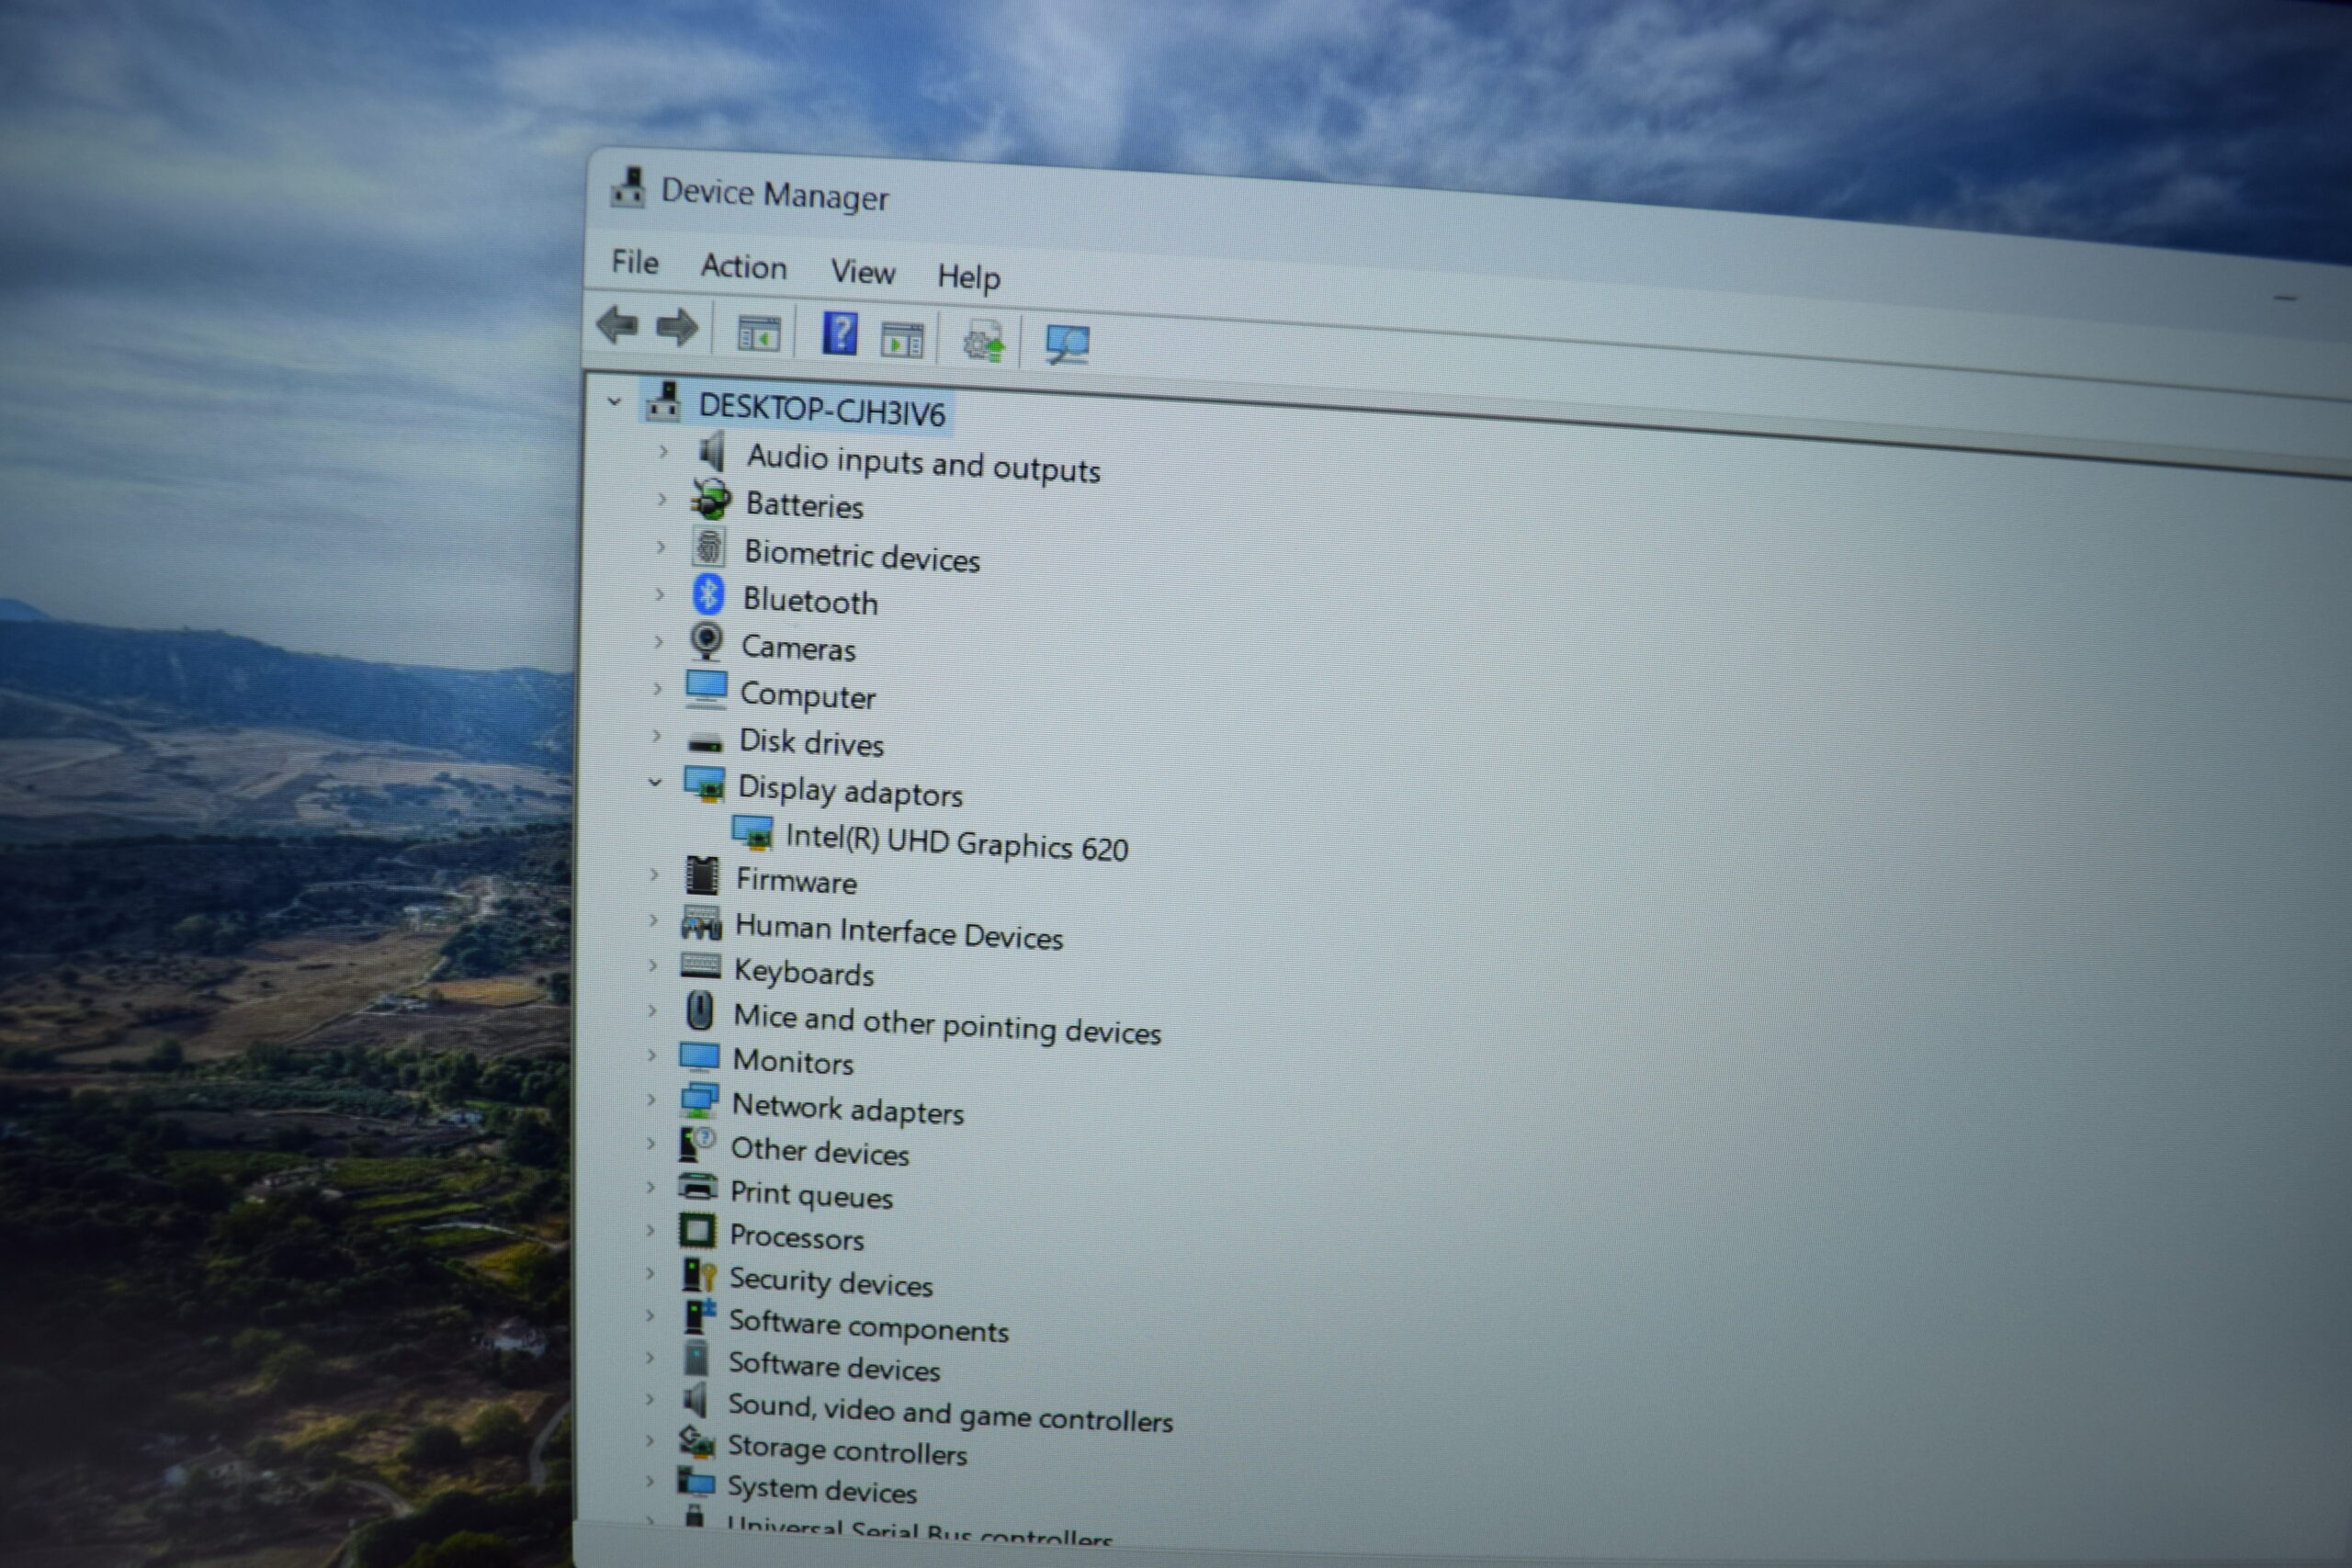Viewport: 2352px width, 1568px height.
Task: Click the Mice pointing devices mouse icon
Action: [700, 1011]
